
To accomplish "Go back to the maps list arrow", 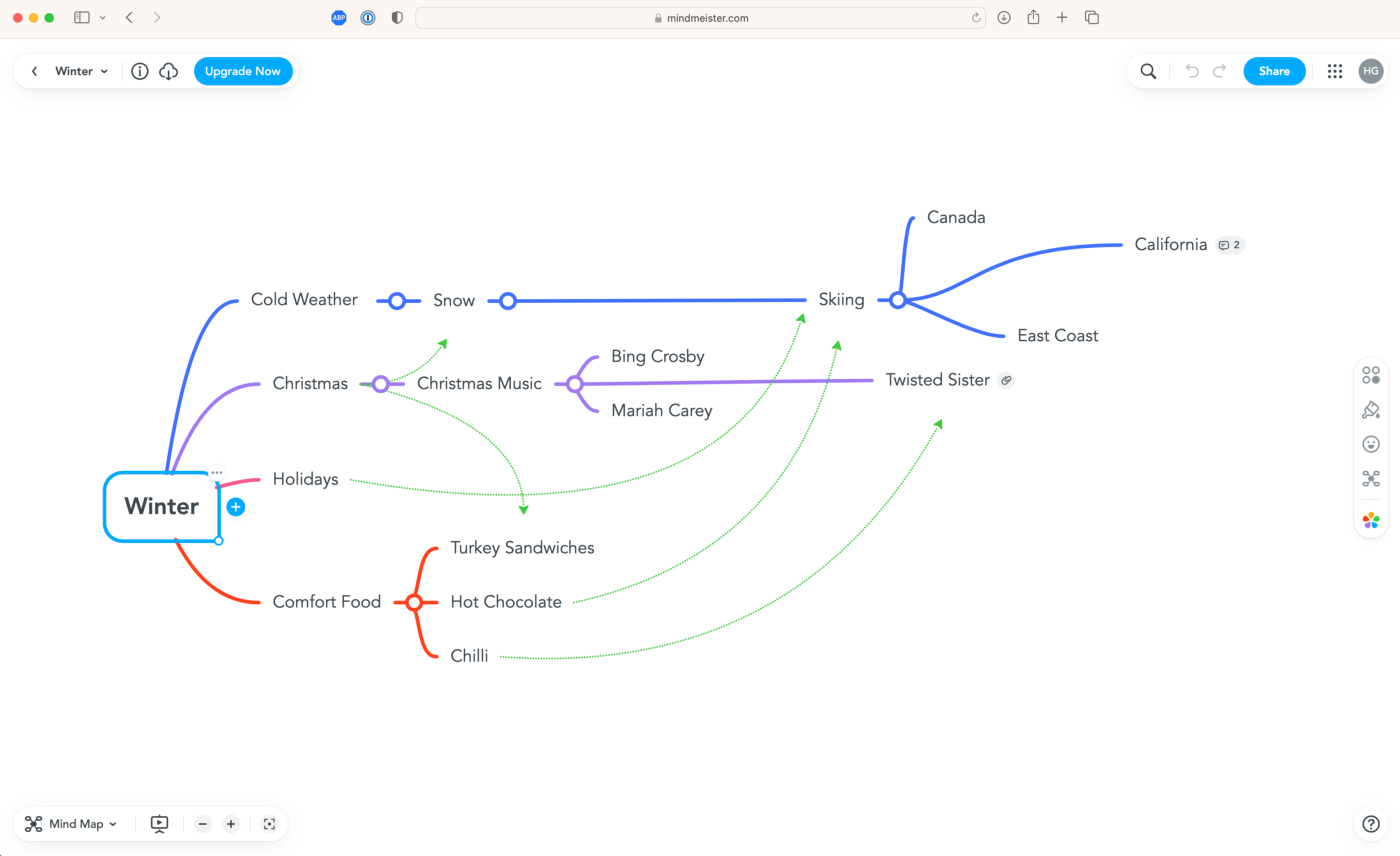I will pyautogui.click(x=35, y=71).
